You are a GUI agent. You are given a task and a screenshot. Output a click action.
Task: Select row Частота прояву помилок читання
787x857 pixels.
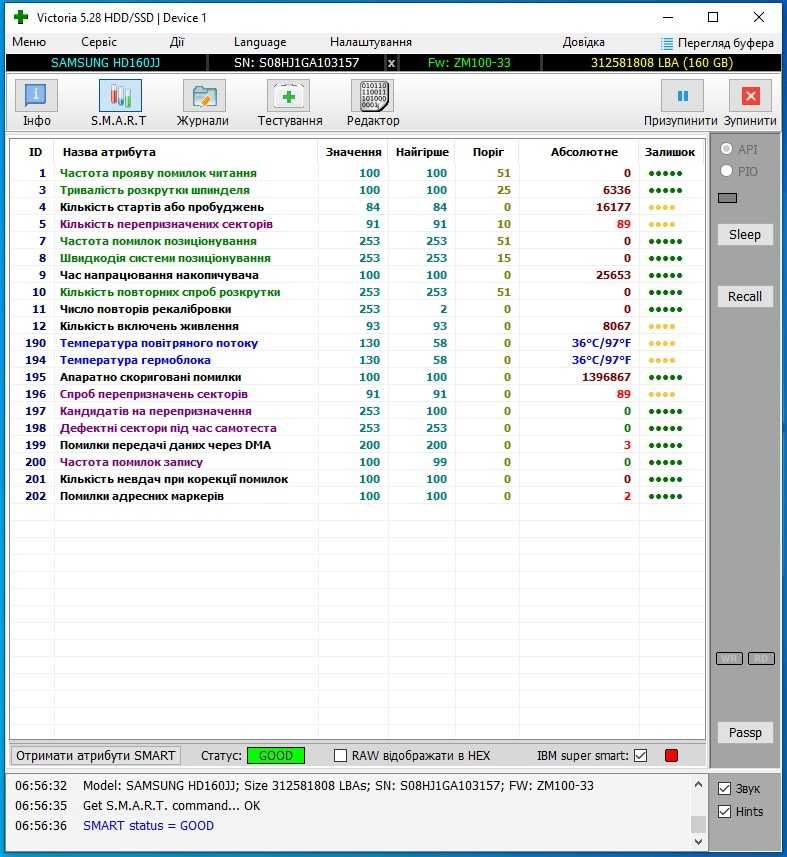click(357, 173)
